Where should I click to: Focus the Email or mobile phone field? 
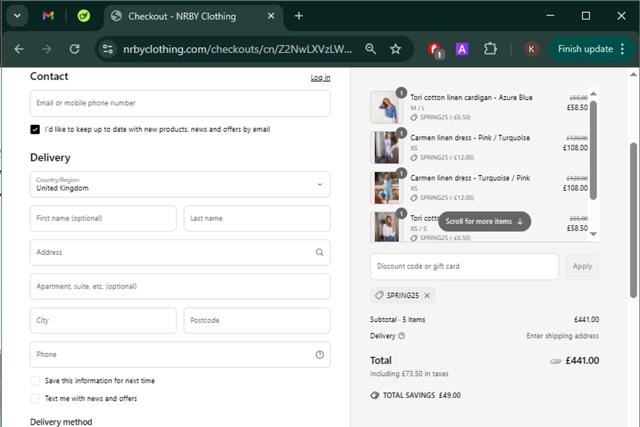point(180,103)
